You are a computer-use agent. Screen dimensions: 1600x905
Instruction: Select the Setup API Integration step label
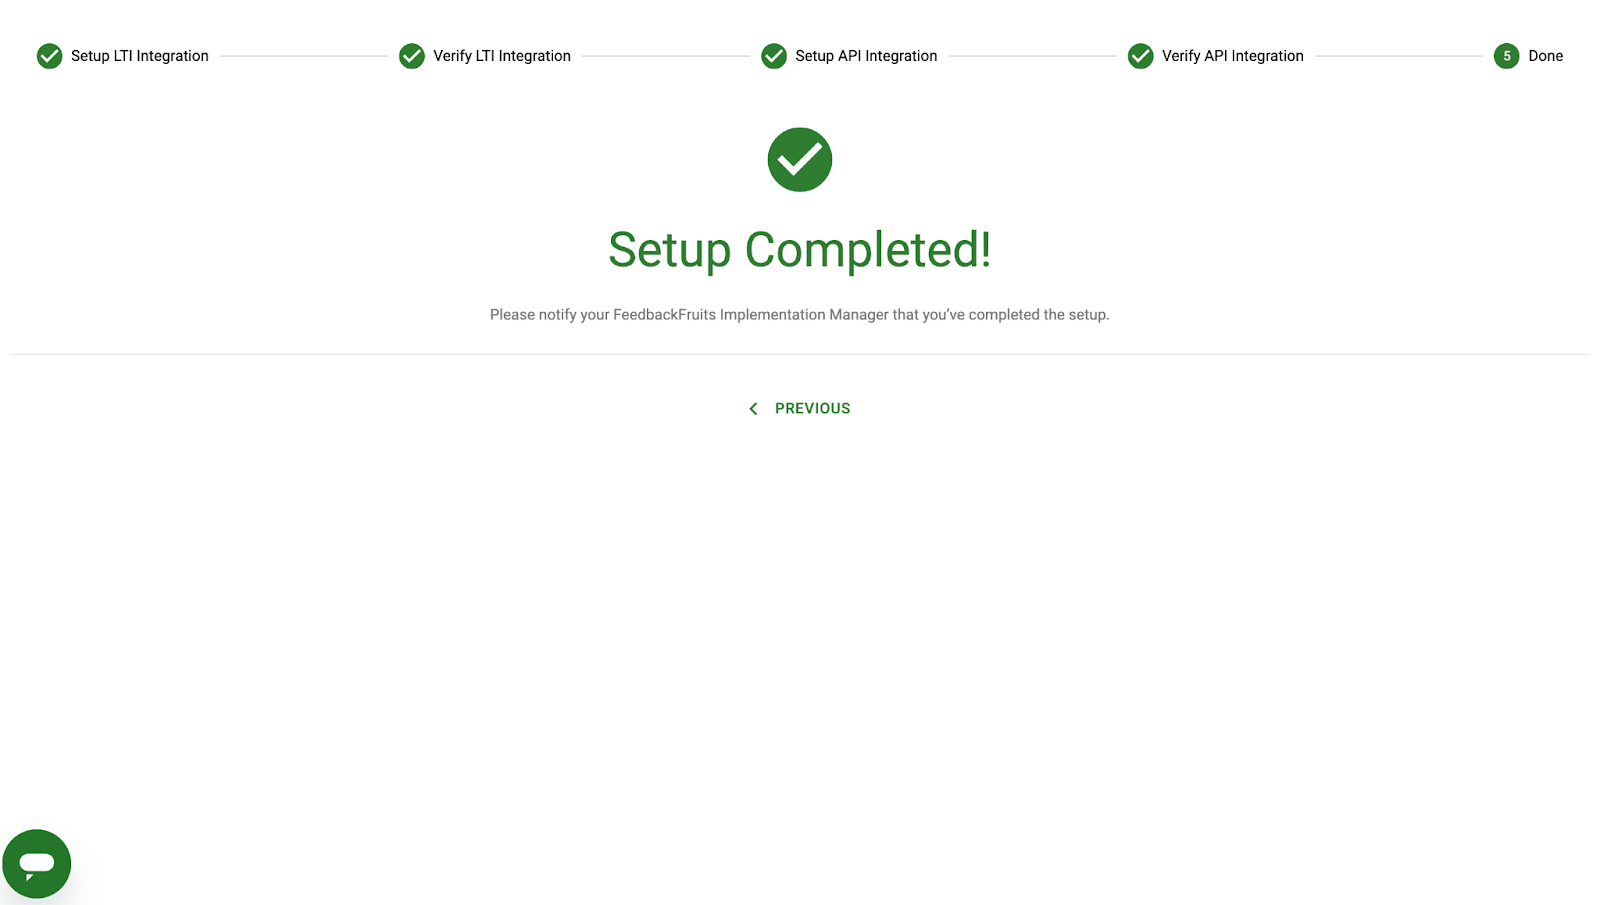(866, 56)
